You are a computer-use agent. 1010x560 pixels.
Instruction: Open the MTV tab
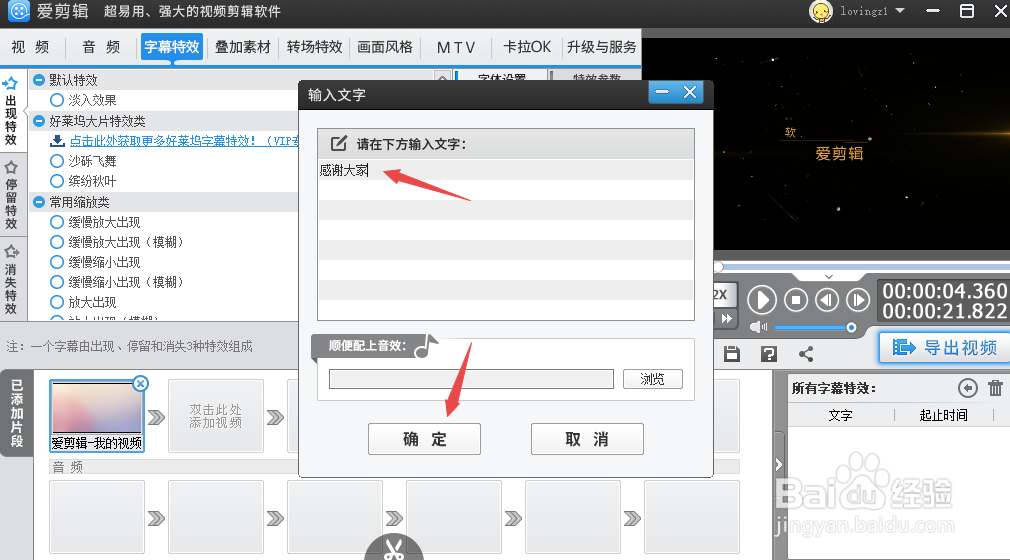pos(456,47)
